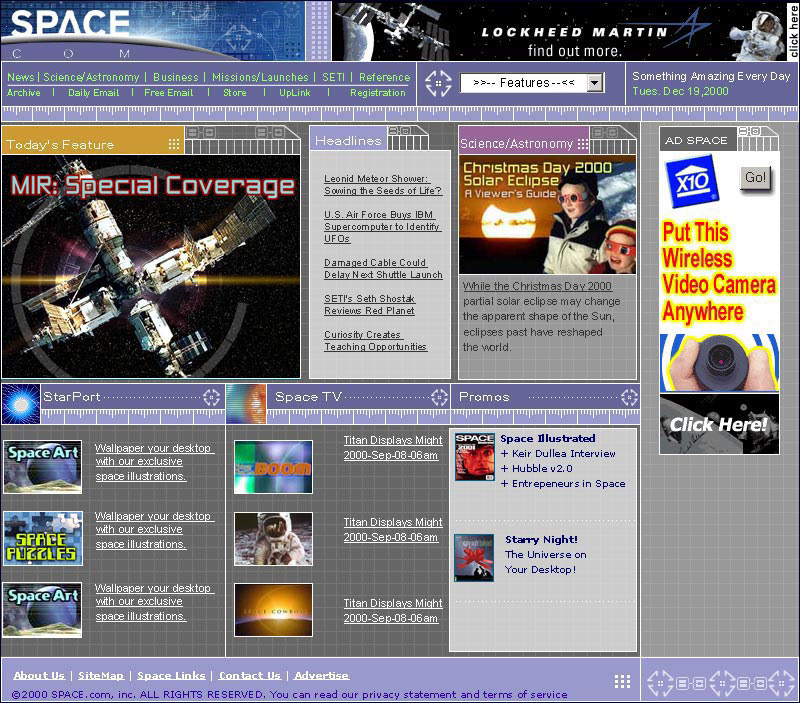This screenshot has height=703, width=800.
Task: Click the Space Illustrated magazine cover
Action: [x=475, y=457]
